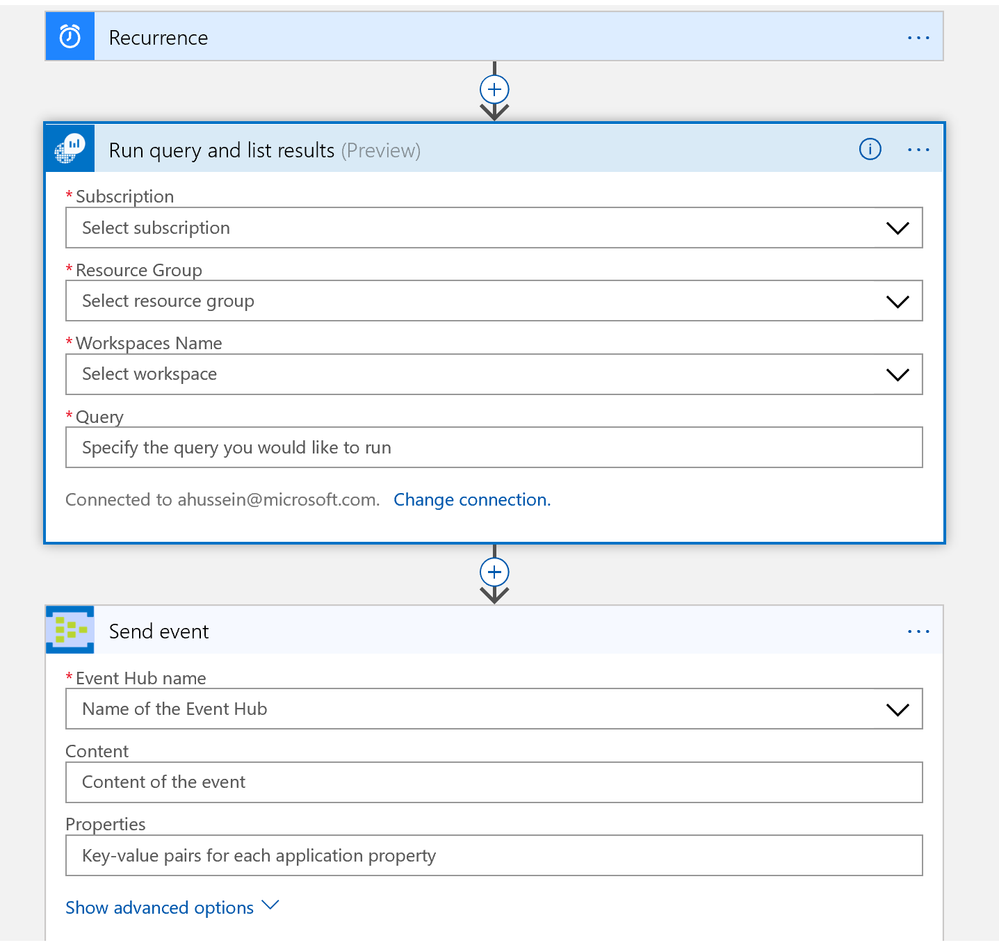This screenshot has height=948, width=999.
Task: Open Send event step ellipsis menu
Action: [x=918, y=631]
